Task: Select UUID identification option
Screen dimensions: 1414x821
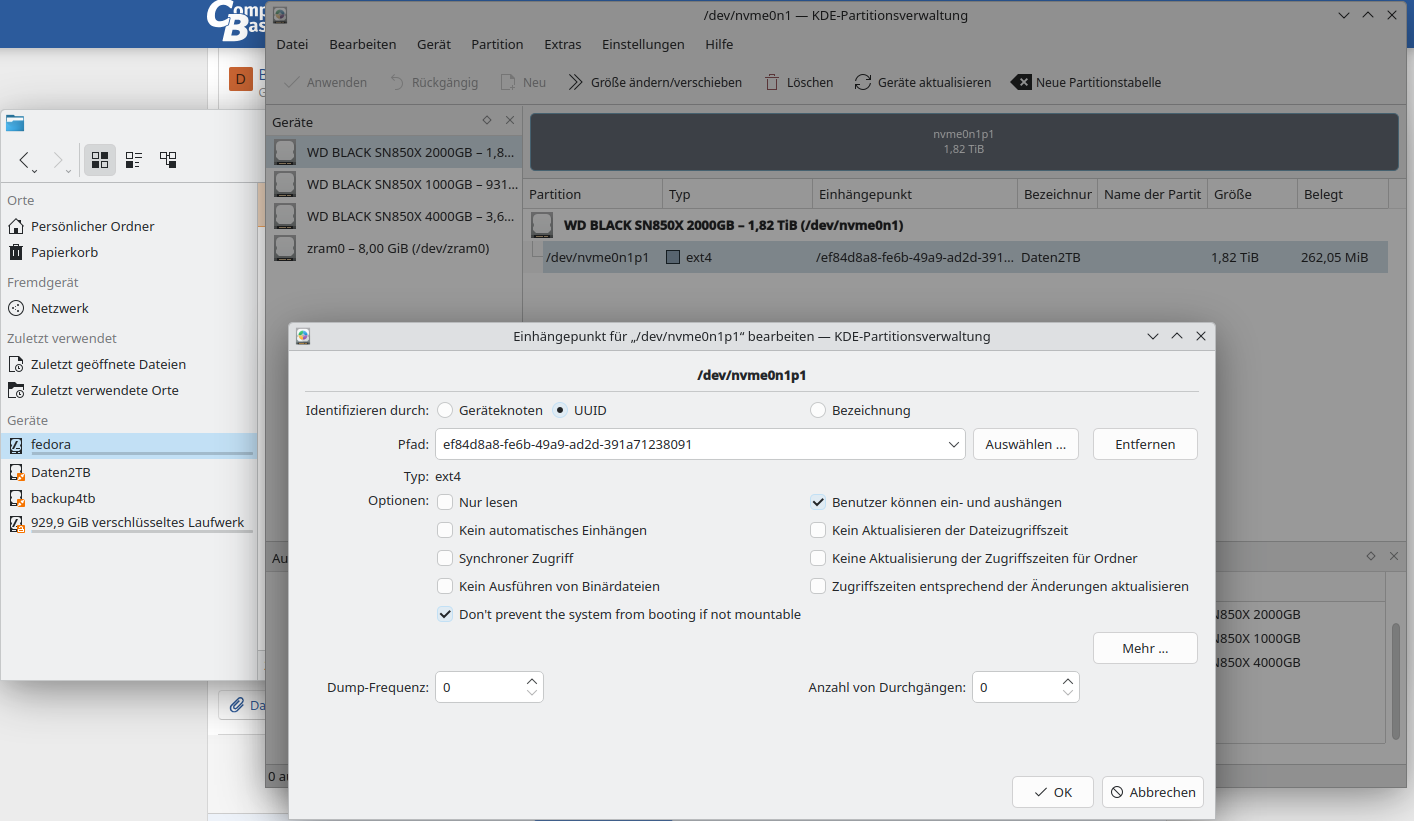Action: [579, 410]
